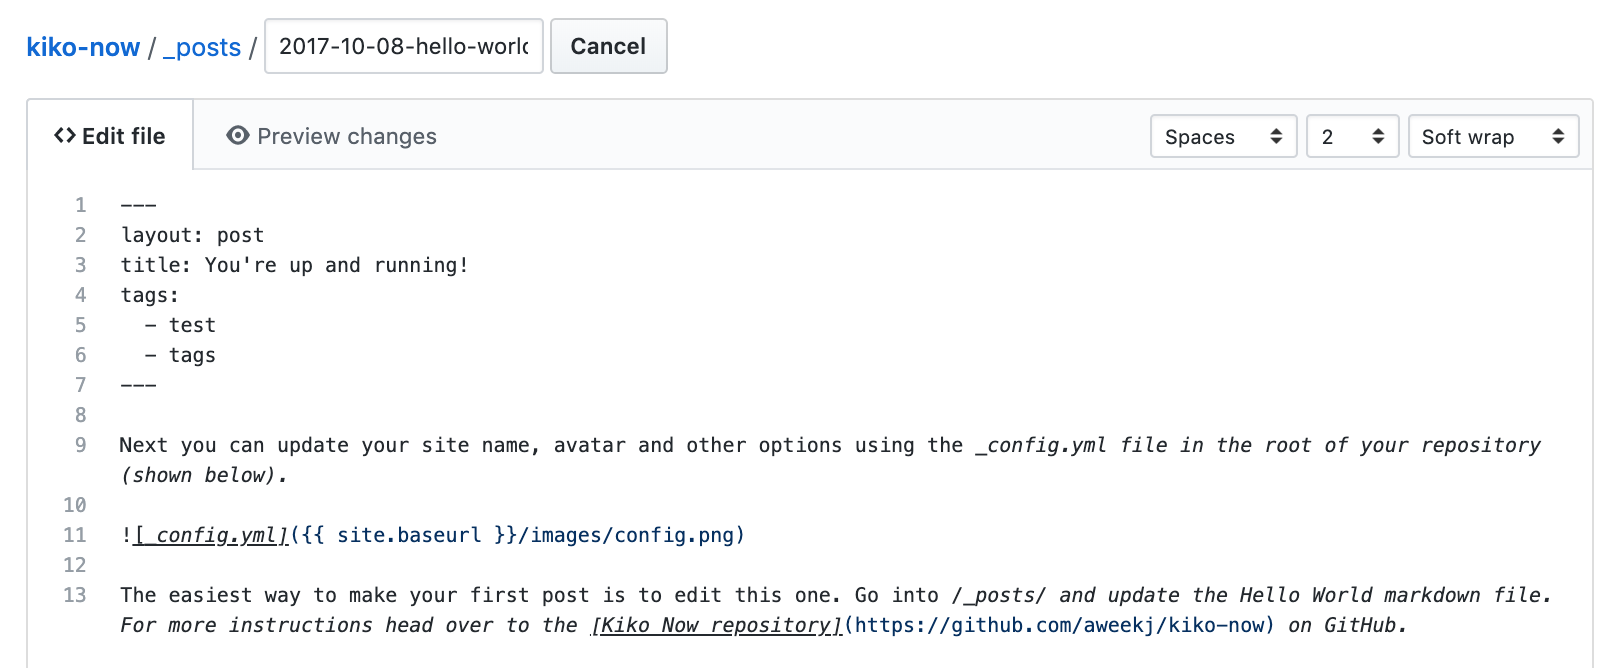The image size is (1618, 668).
Task: Click line number 13 in the gutter
Action: (75, 595)
